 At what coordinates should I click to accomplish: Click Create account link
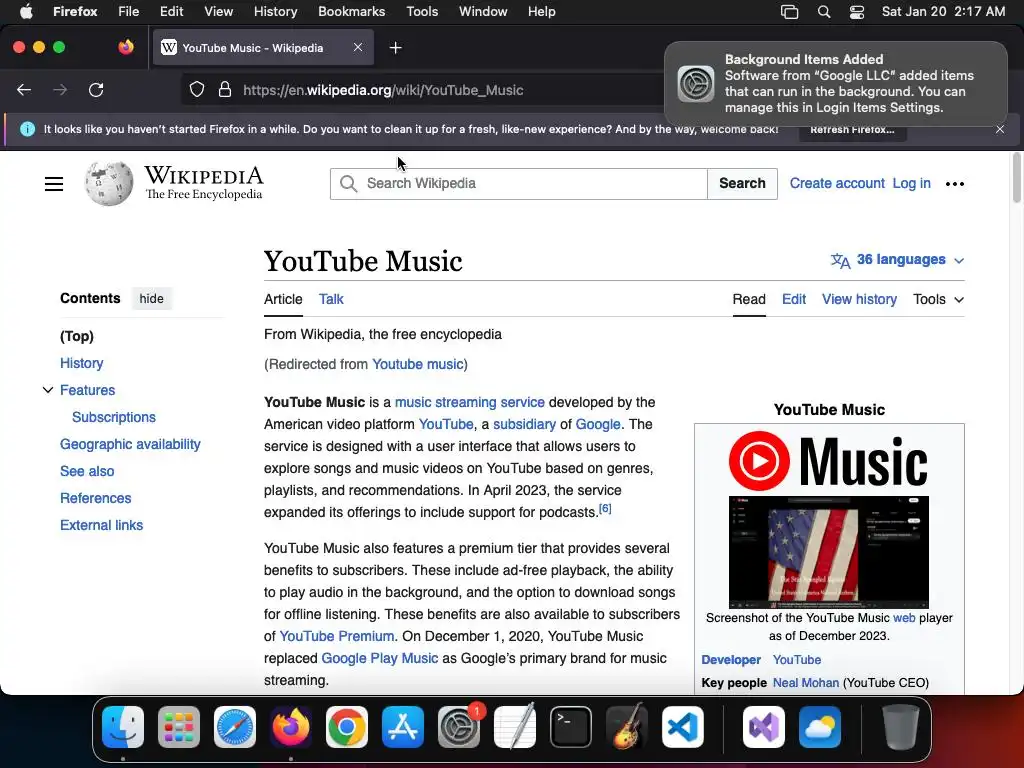[x=837, y=184]
